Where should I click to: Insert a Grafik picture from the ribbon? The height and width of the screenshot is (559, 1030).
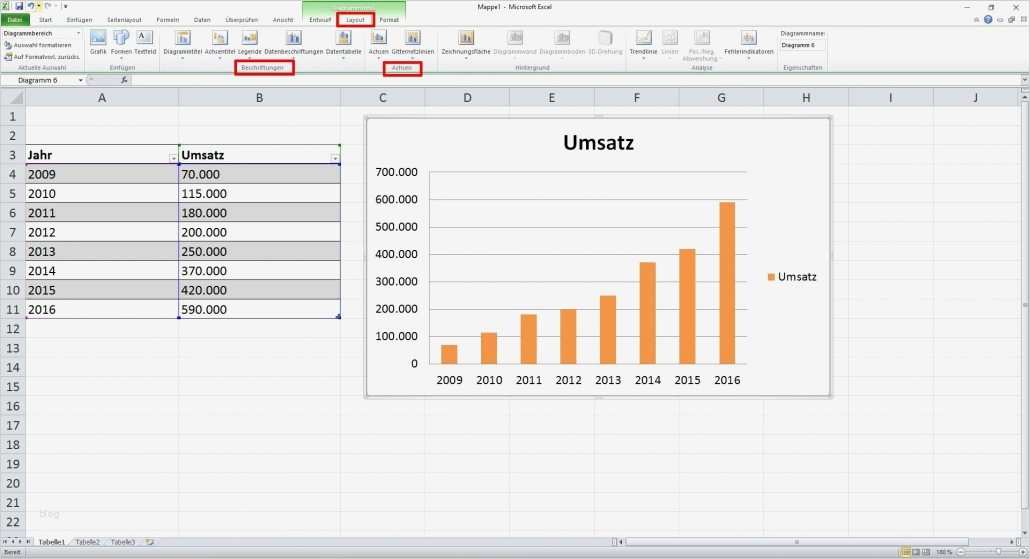tap(98, 42)
